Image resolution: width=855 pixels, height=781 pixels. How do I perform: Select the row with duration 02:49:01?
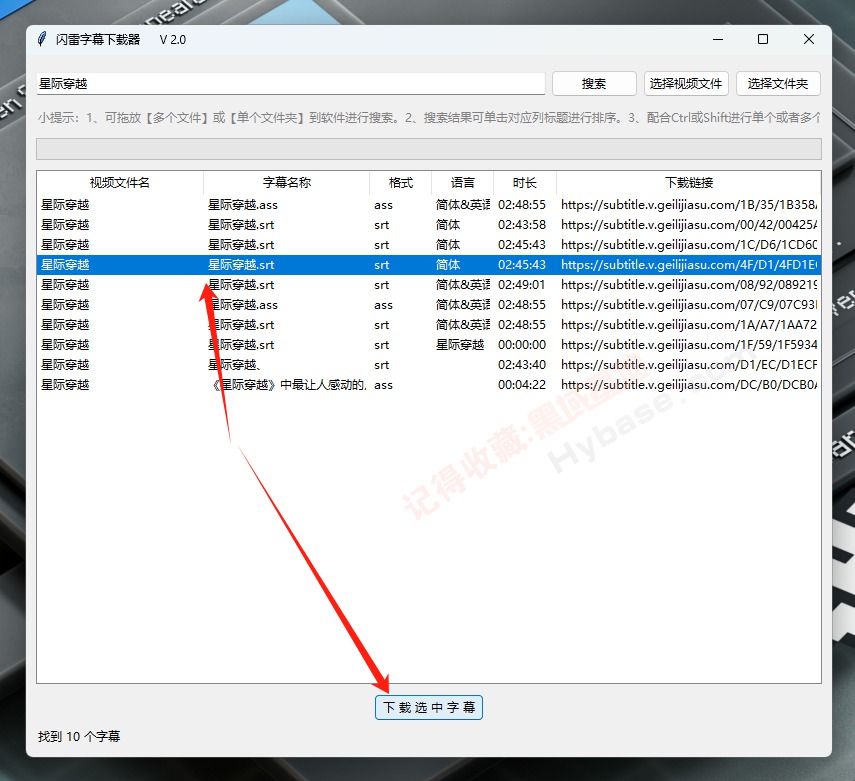(429, 285)
